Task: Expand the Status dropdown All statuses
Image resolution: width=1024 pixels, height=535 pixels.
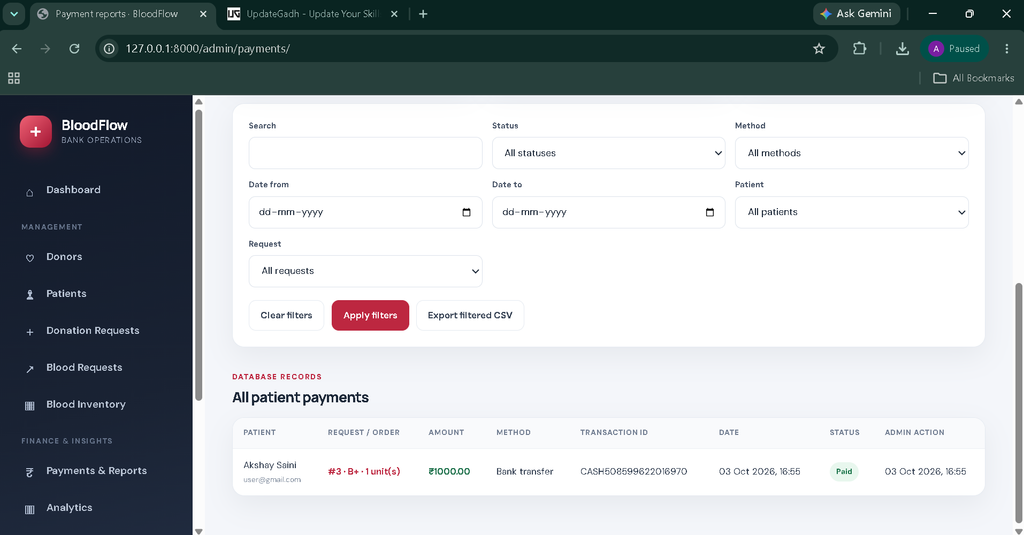Action: click(x=609, y=153)
